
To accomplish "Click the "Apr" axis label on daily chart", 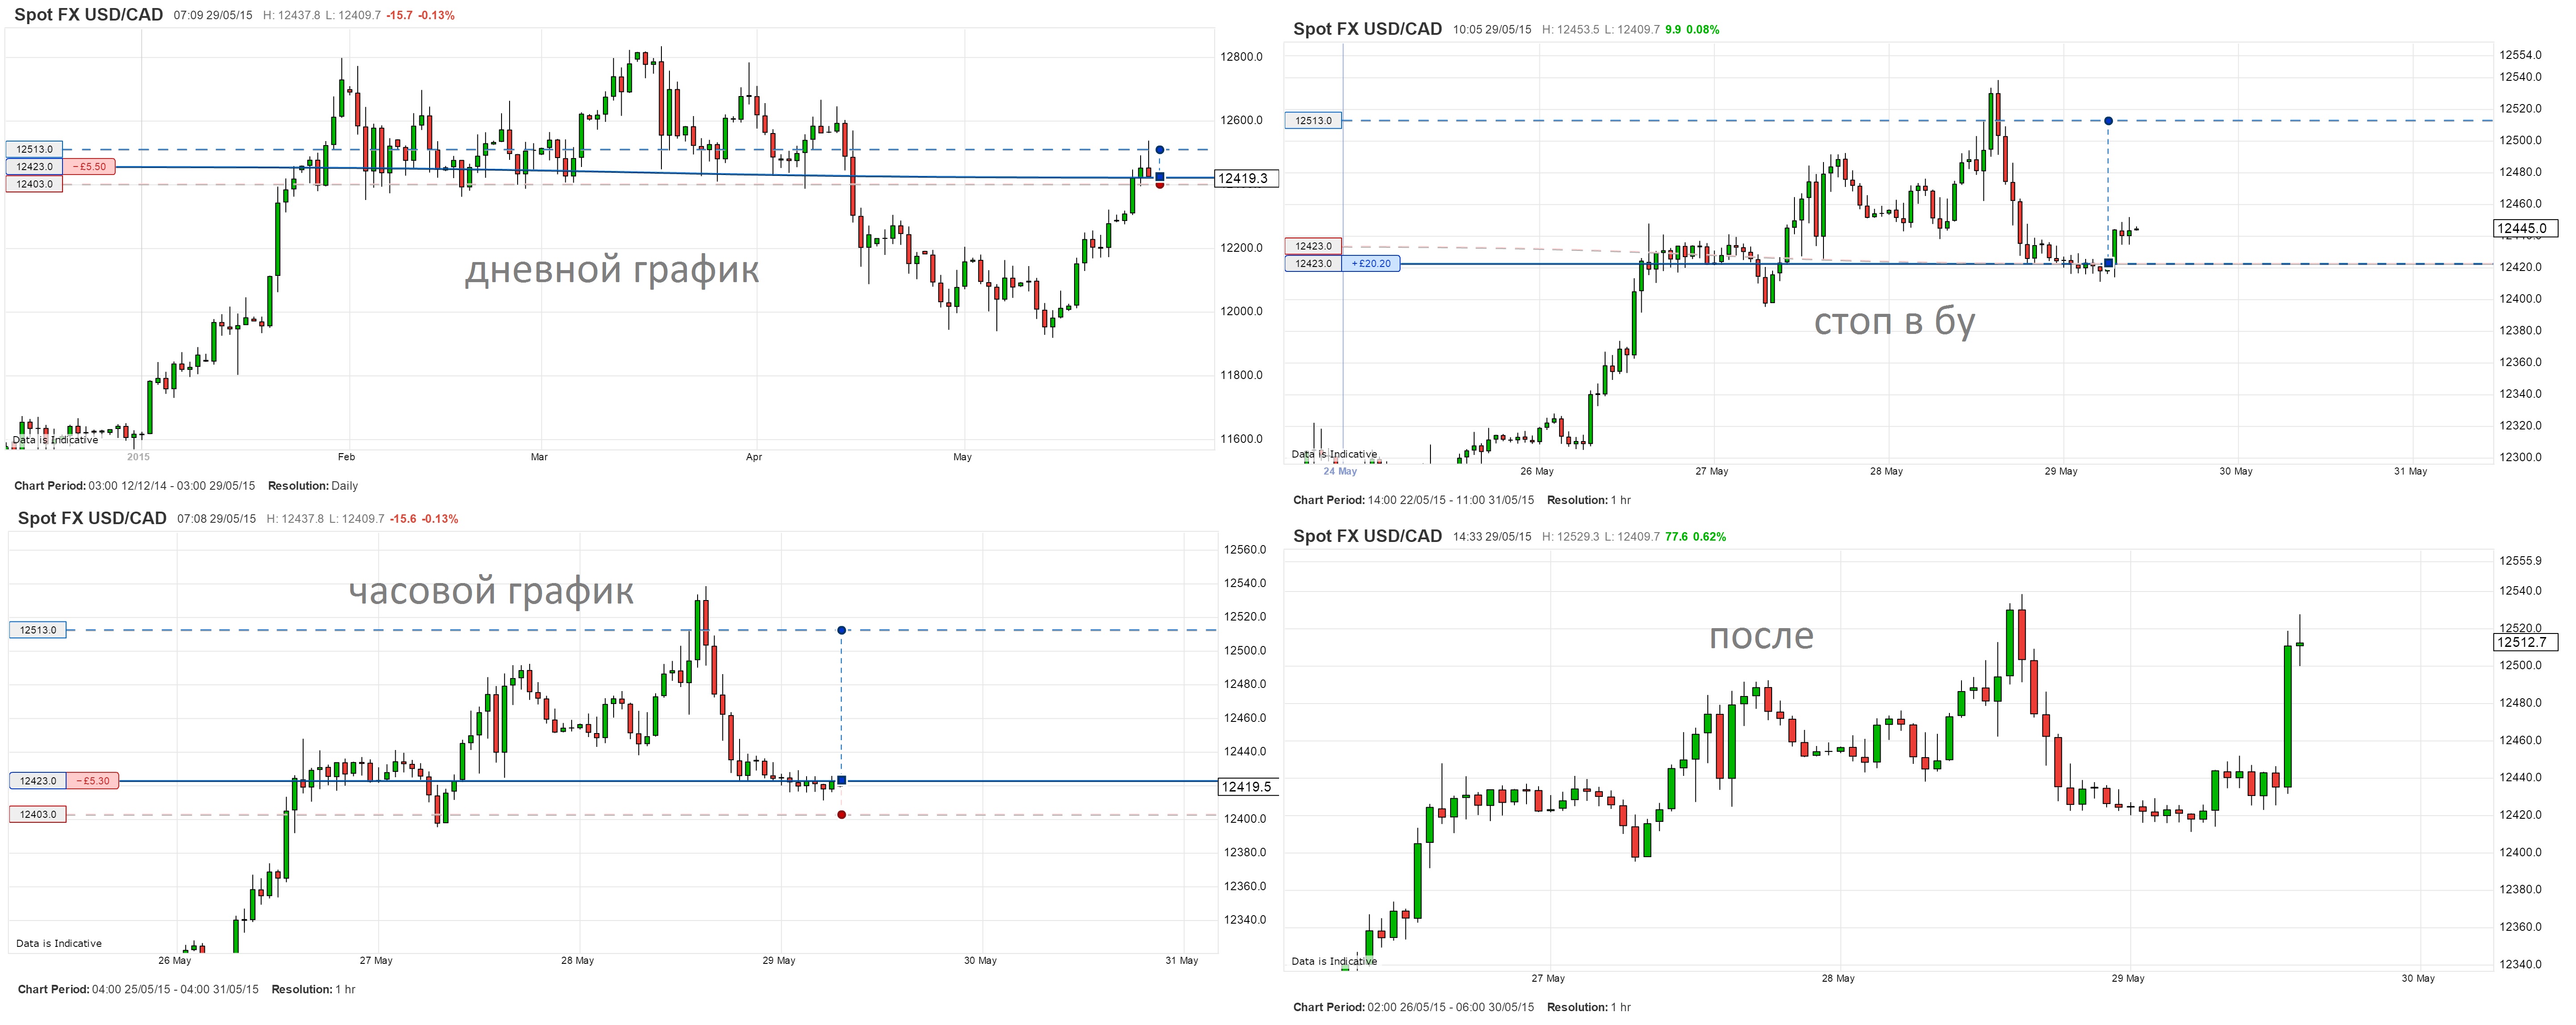I will coord(754,457).
